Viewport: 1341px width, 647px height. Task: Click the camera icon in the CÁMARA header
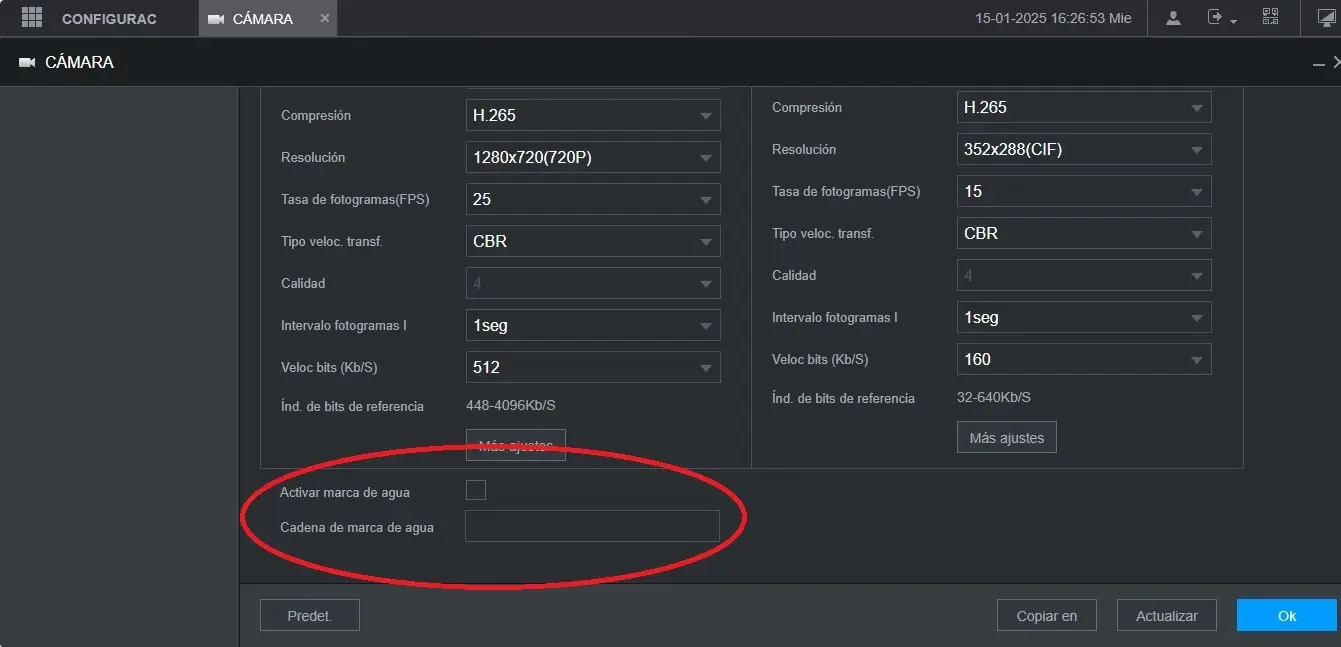pyautogui.click(x=27, y=62)
